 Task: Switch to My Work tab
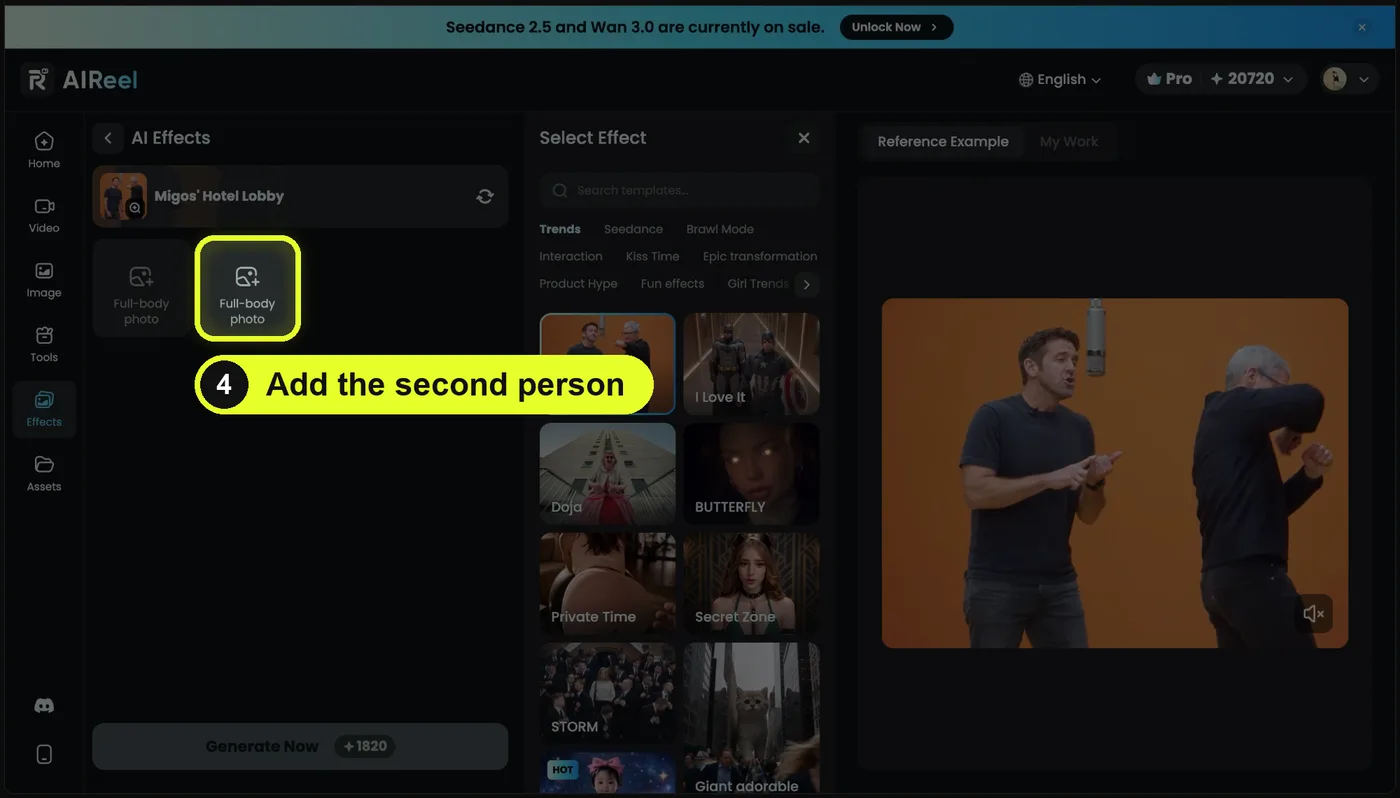[x=1069, y=142]
